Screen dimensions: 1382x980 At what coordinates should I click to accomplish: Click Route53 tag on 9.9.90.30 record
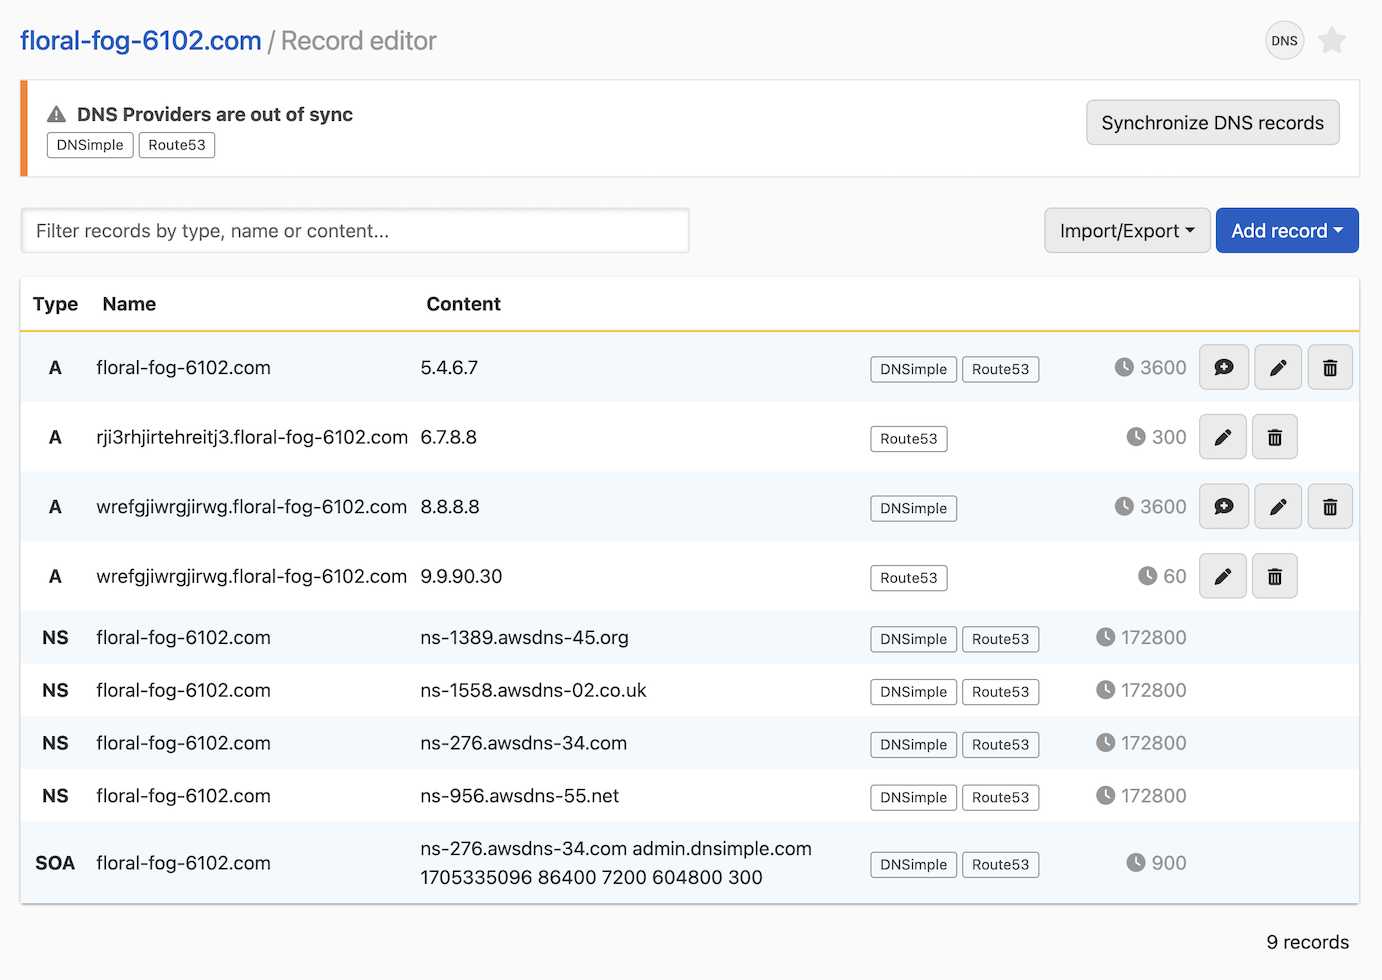(909, 578)
